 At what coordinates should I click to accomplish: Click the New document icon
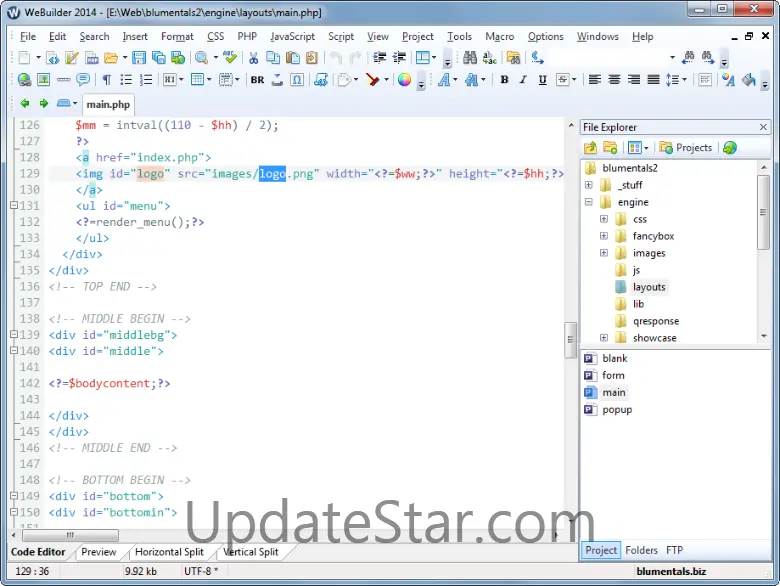(x=24, y=58)
